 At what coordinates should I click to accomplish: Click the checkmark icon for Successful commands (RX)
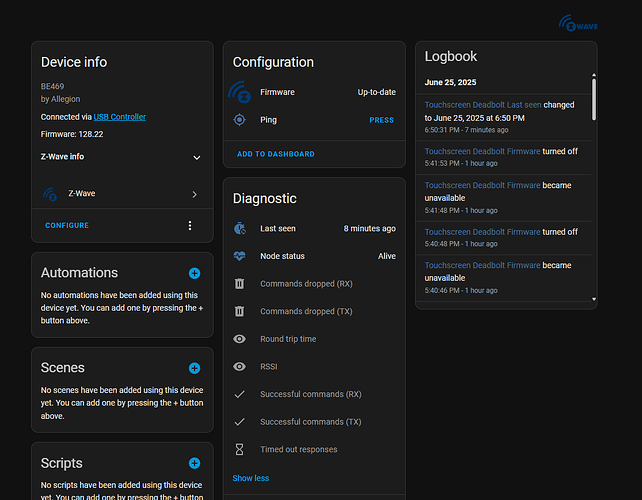point(240,394)
